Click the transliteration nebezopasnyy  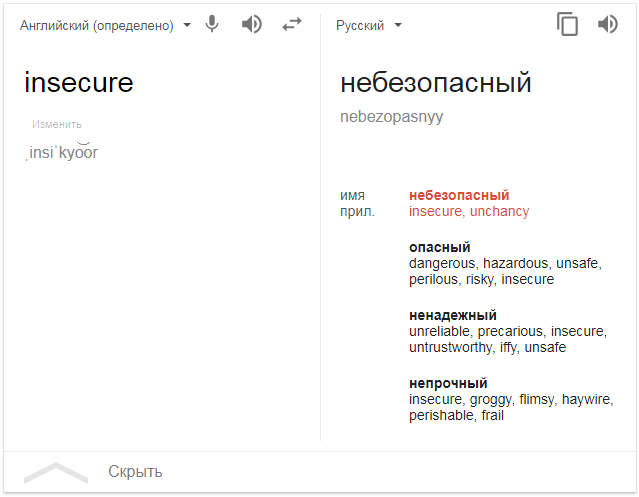pyautogui.click(x=391, y=117)
